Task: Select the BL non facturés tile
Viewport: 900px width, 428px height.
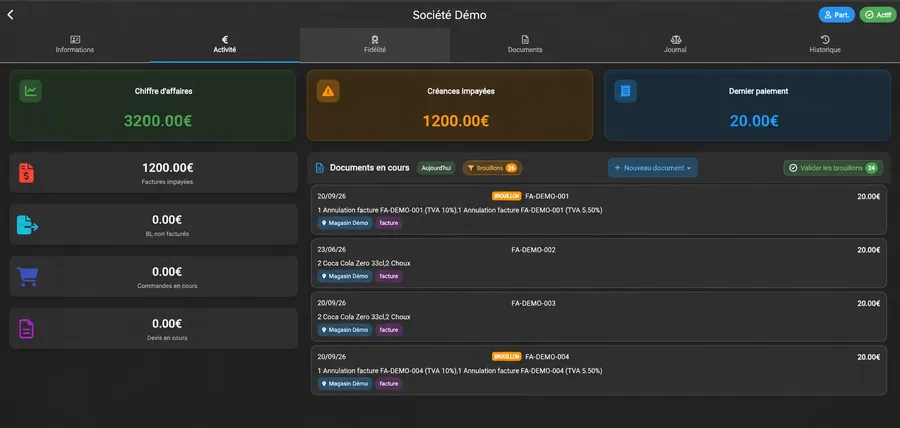Action: point(153,225)
